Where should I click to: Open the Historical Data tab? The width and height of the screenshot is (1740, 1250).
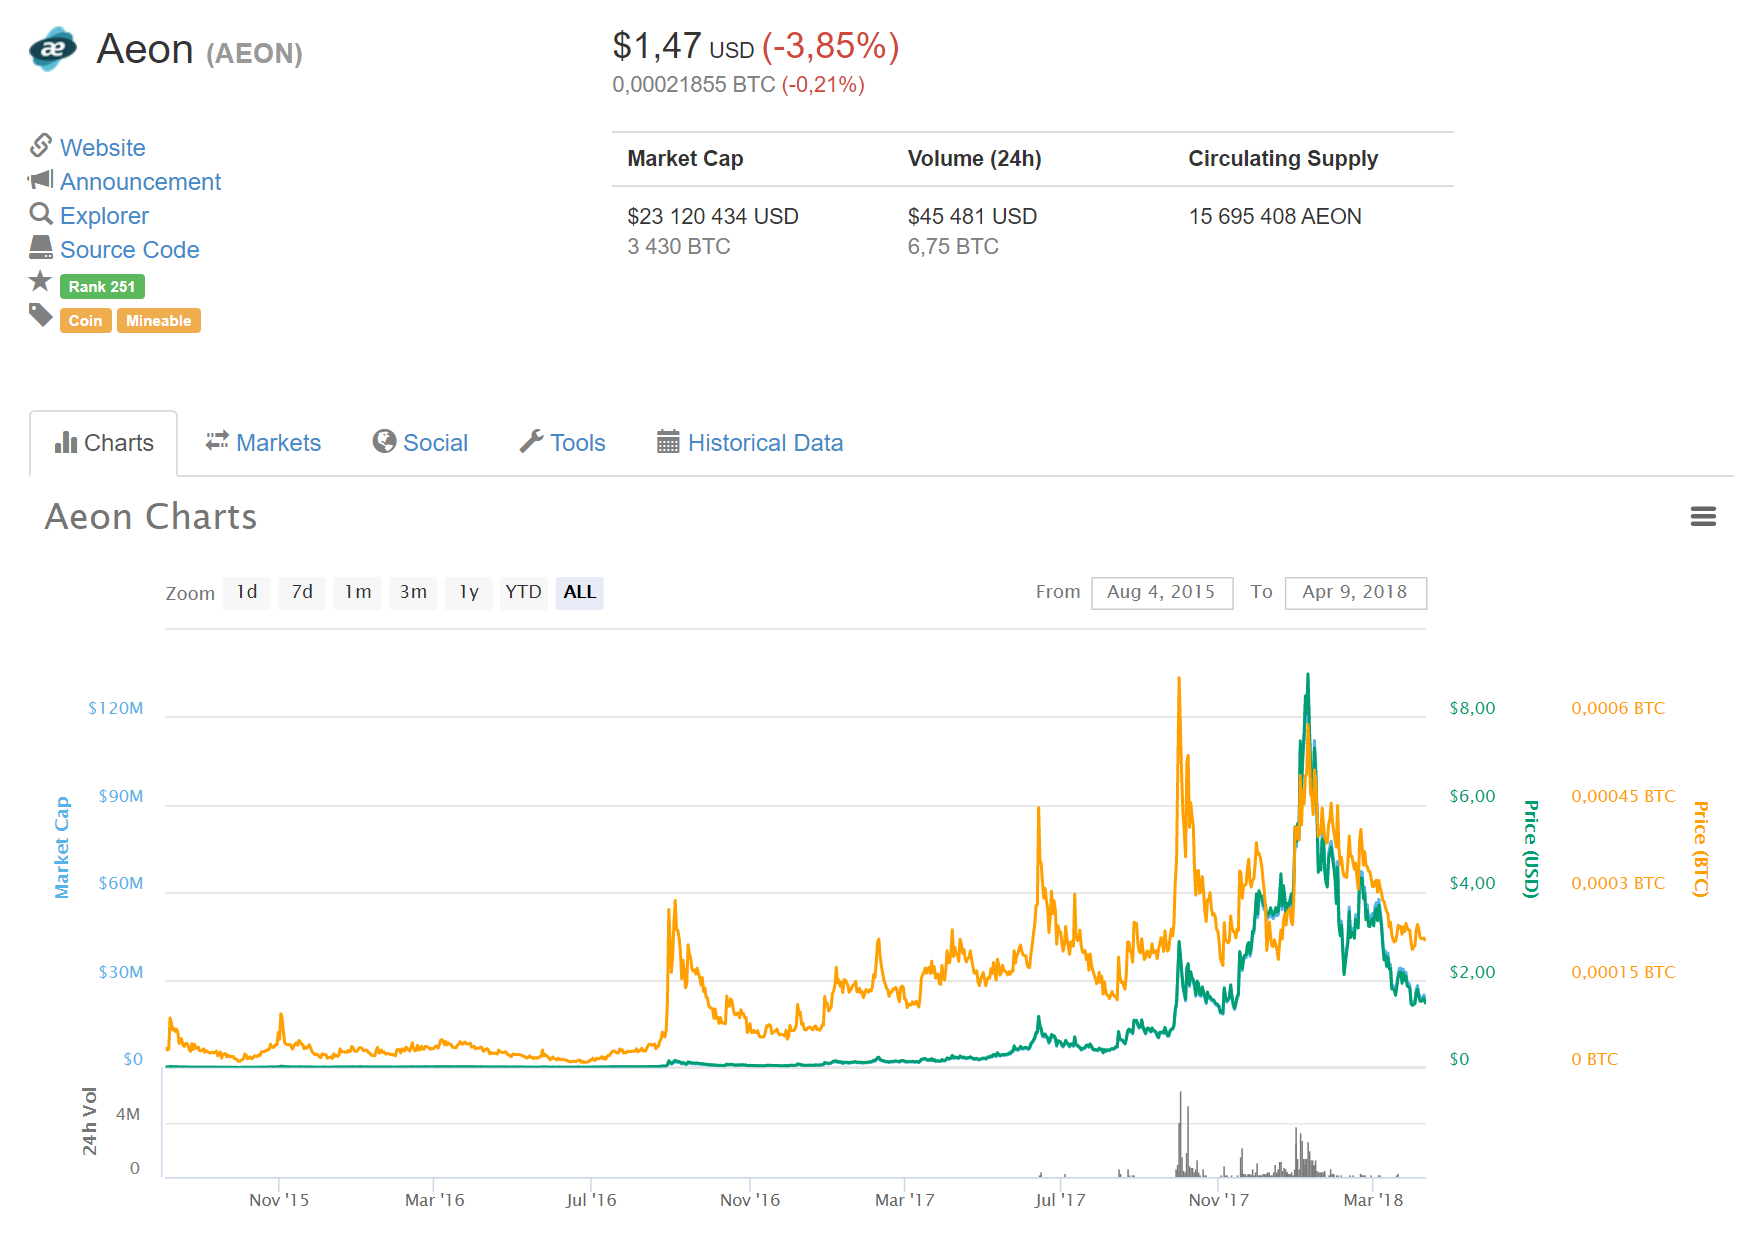coord(750,443)
